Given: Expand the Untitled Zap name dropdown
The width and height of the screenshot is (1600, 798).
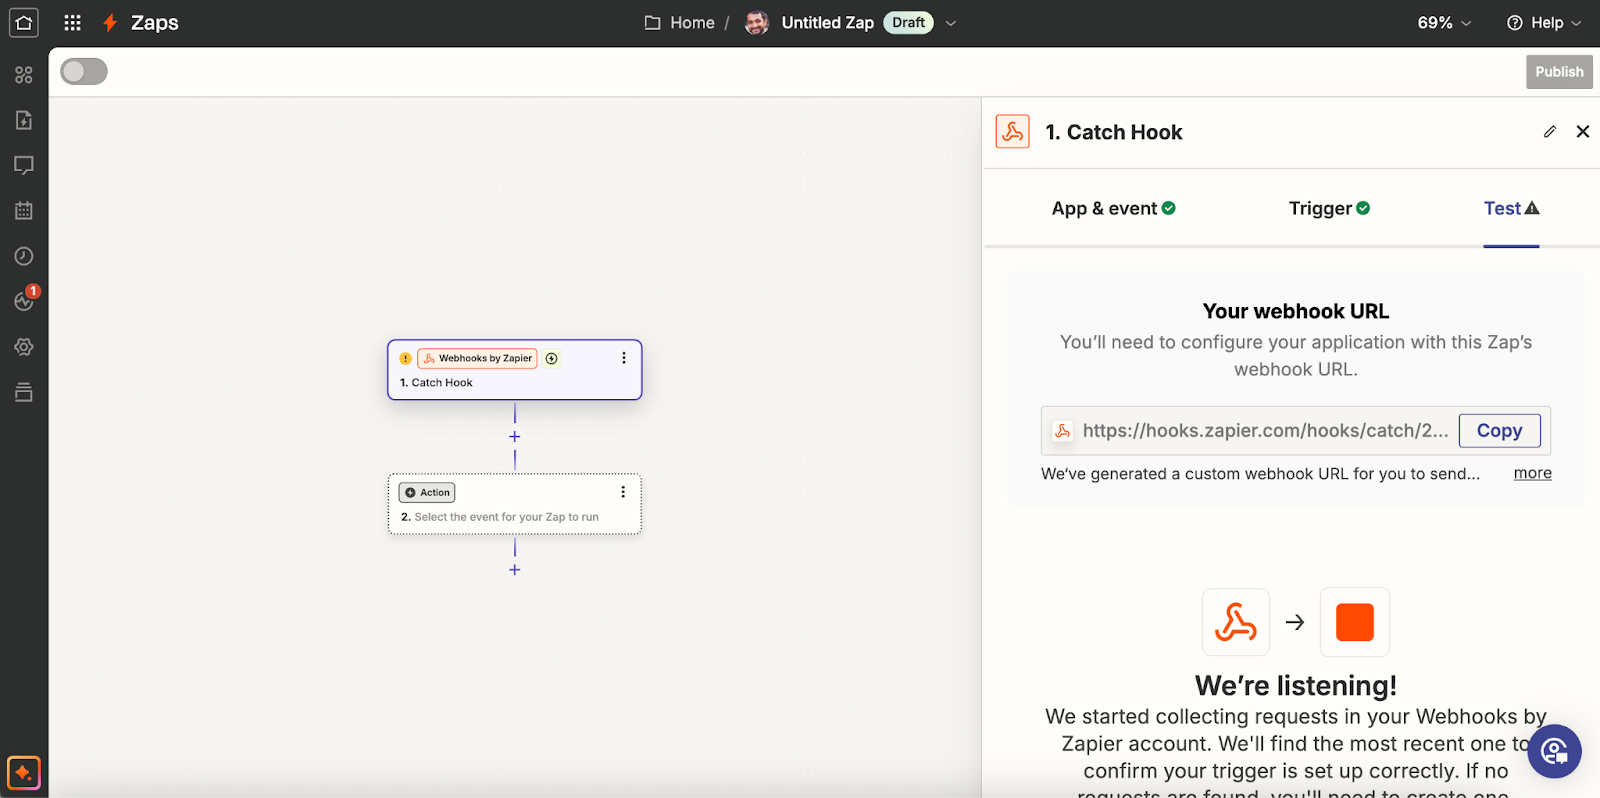Looking at the screenshot, I should pyautogui.click(x=951, y=23).
